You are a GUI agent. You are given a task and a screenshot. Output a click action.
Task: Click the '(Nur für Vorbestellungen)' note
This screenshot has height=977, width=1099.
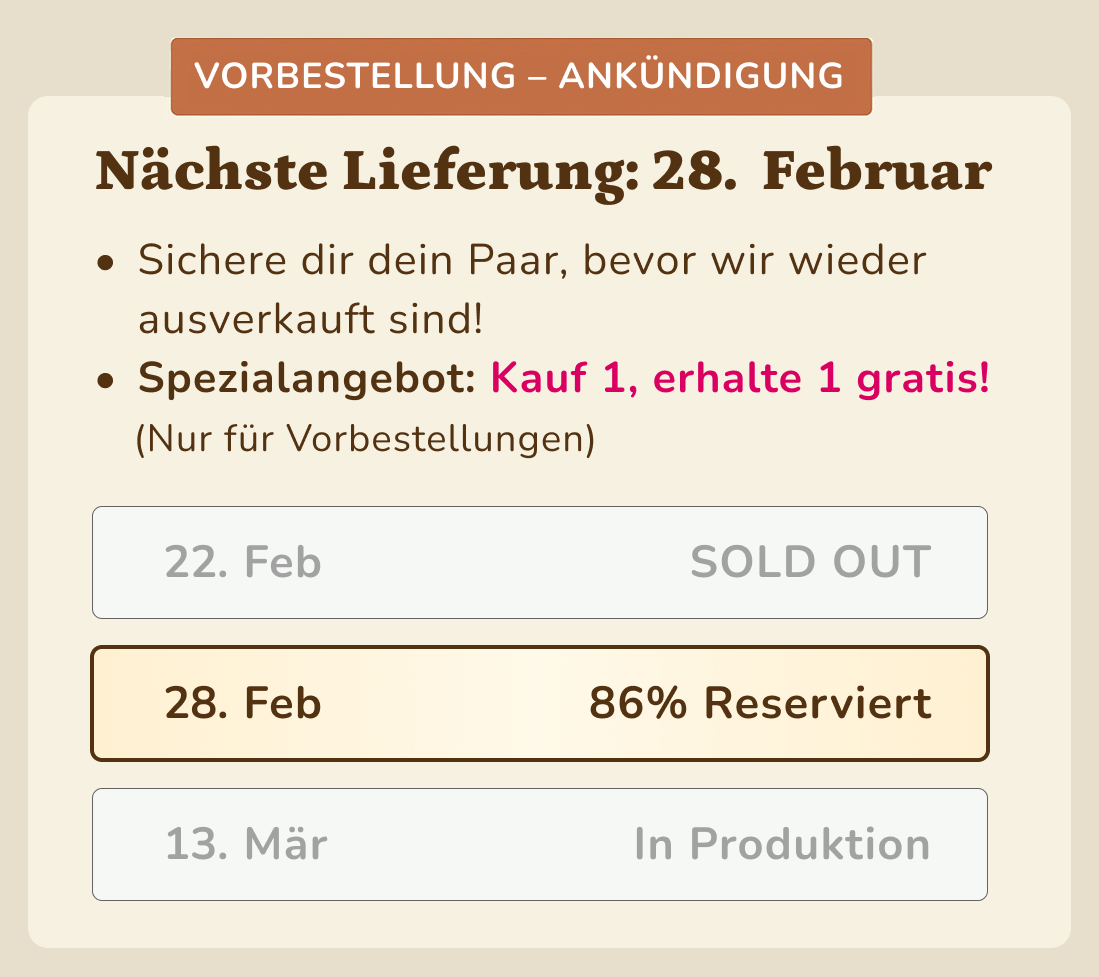click(x=365, y=439)
